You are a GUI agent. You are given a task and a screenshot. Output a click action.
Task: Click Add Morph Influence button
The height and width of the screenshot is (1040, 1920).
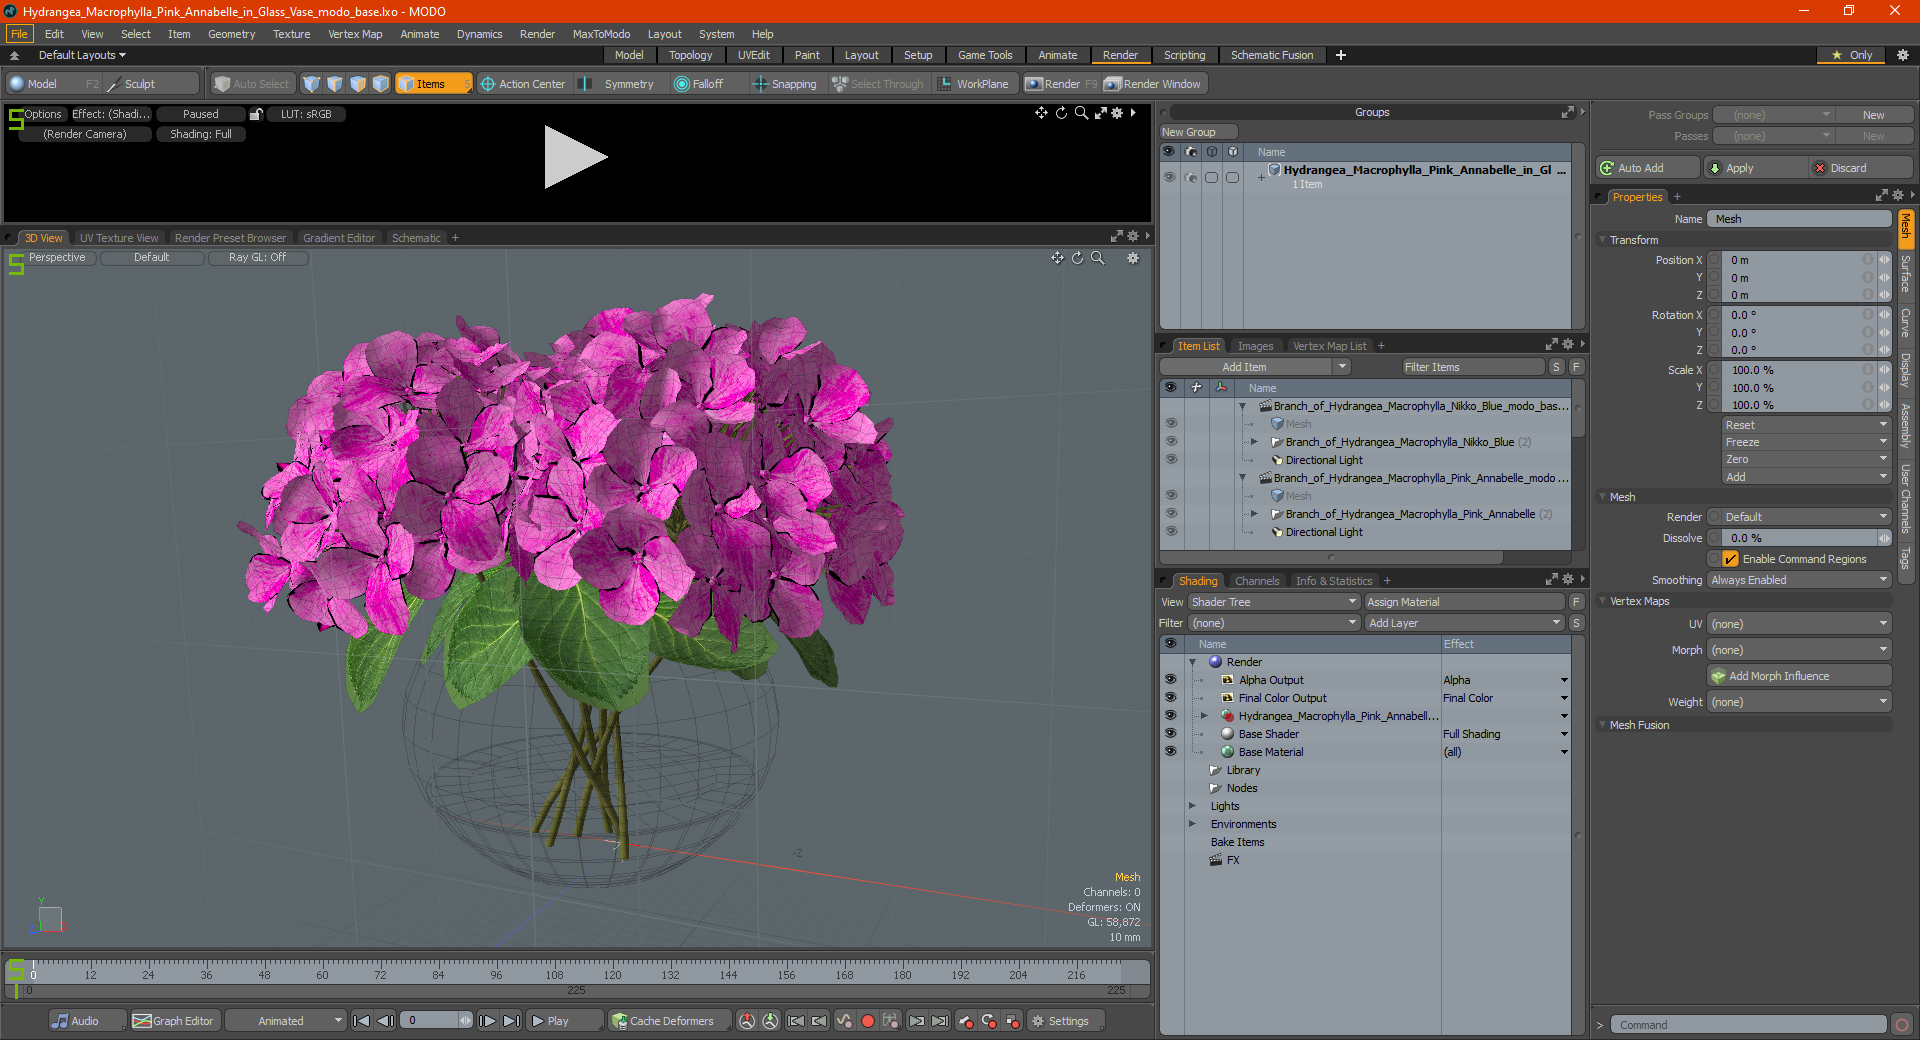1800,676
